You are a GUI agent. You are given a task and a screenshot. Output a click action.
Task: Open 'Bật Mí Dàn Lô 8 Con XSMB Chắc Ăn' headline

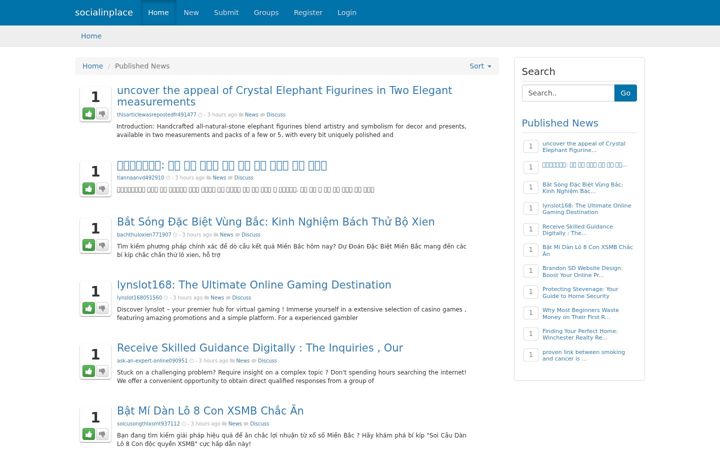pyautogui.click(x=210, y=411)
